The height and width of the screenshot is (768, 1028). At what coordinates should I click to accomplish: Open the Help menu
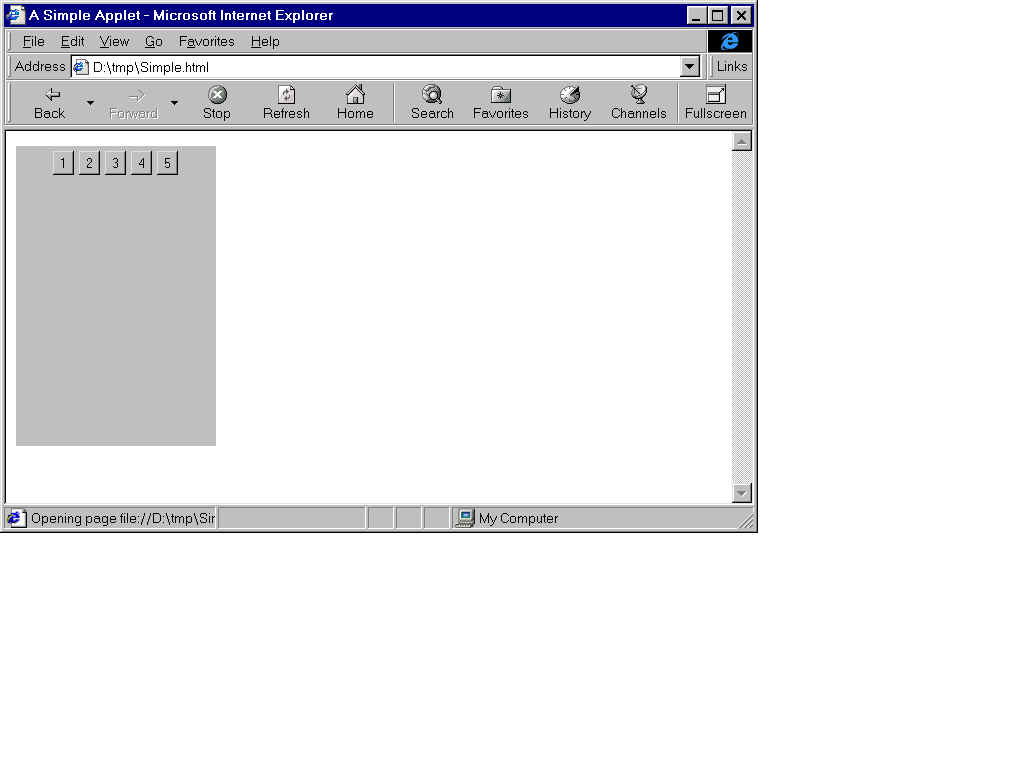click(265, 41)
